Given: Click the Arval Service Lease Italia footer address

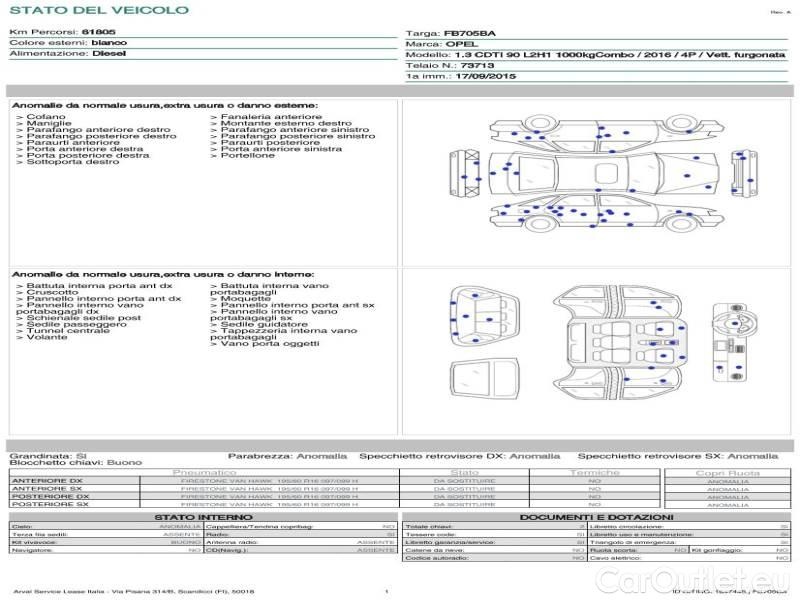Looking at the screenshot, I should (x=134, y=592).
